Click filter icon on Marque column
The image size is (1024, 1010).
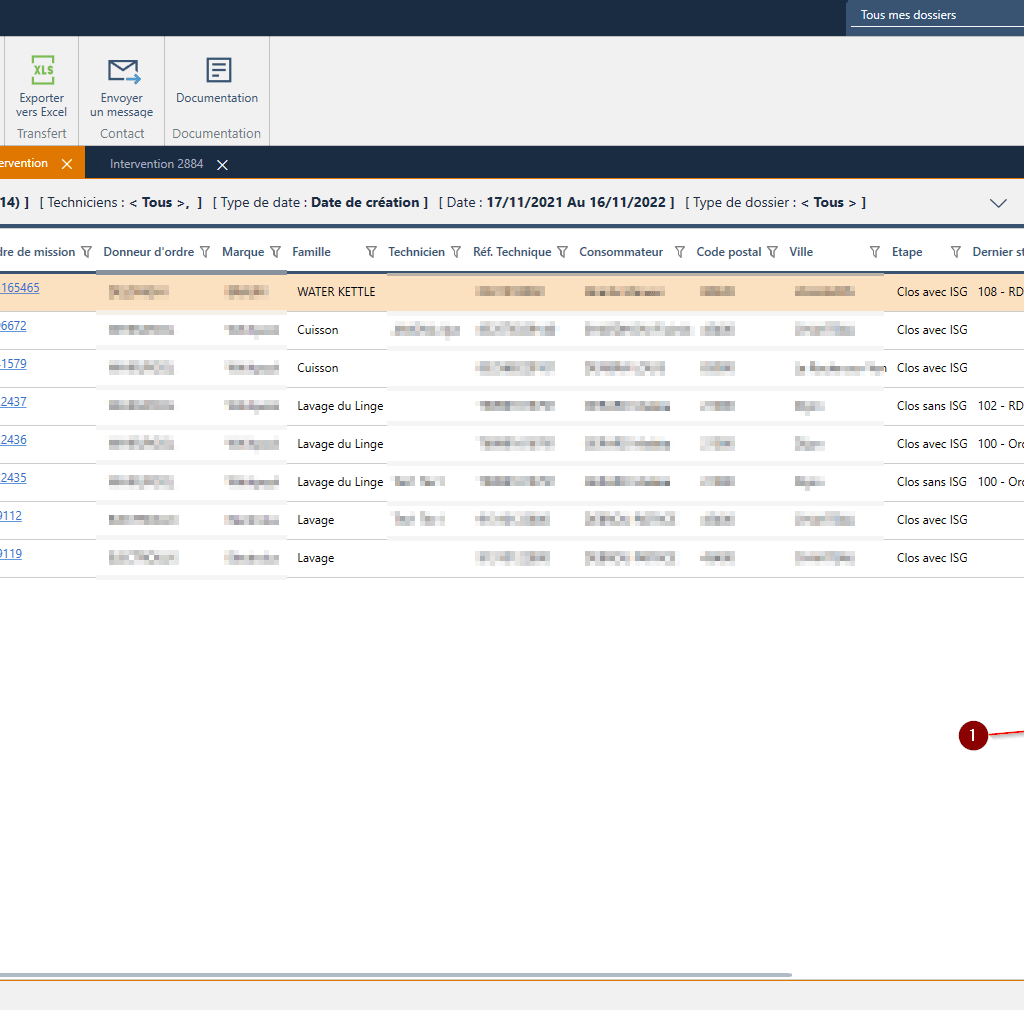tap(275, 252)
